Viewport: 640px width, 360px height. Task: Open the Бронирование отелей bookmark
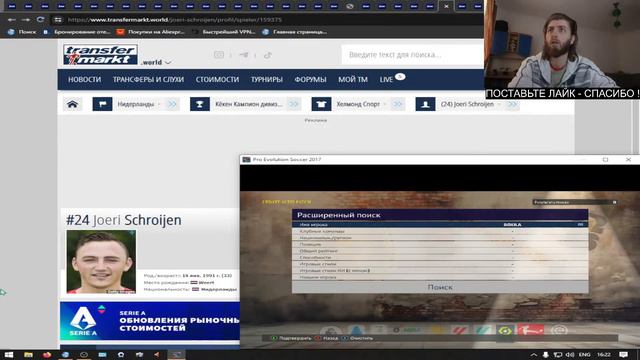click(76, 32)
